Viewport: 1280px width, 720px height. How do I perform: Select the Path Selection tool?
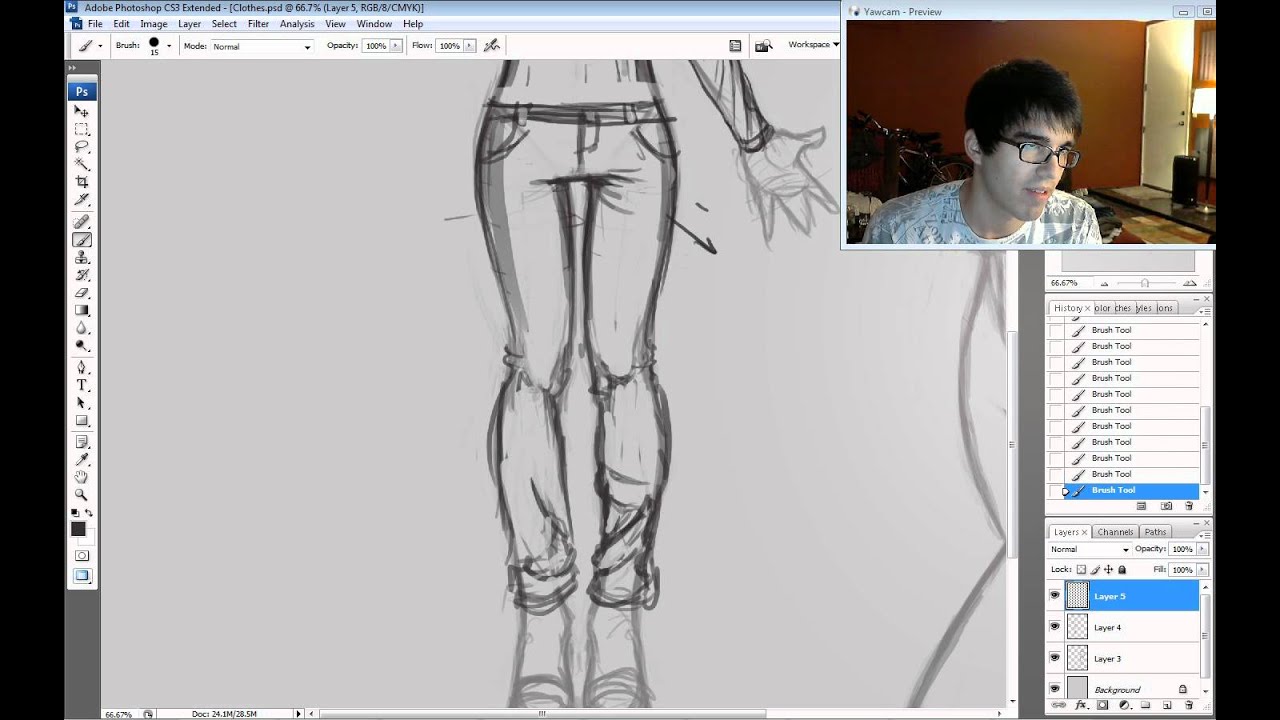tap(82, 403)
